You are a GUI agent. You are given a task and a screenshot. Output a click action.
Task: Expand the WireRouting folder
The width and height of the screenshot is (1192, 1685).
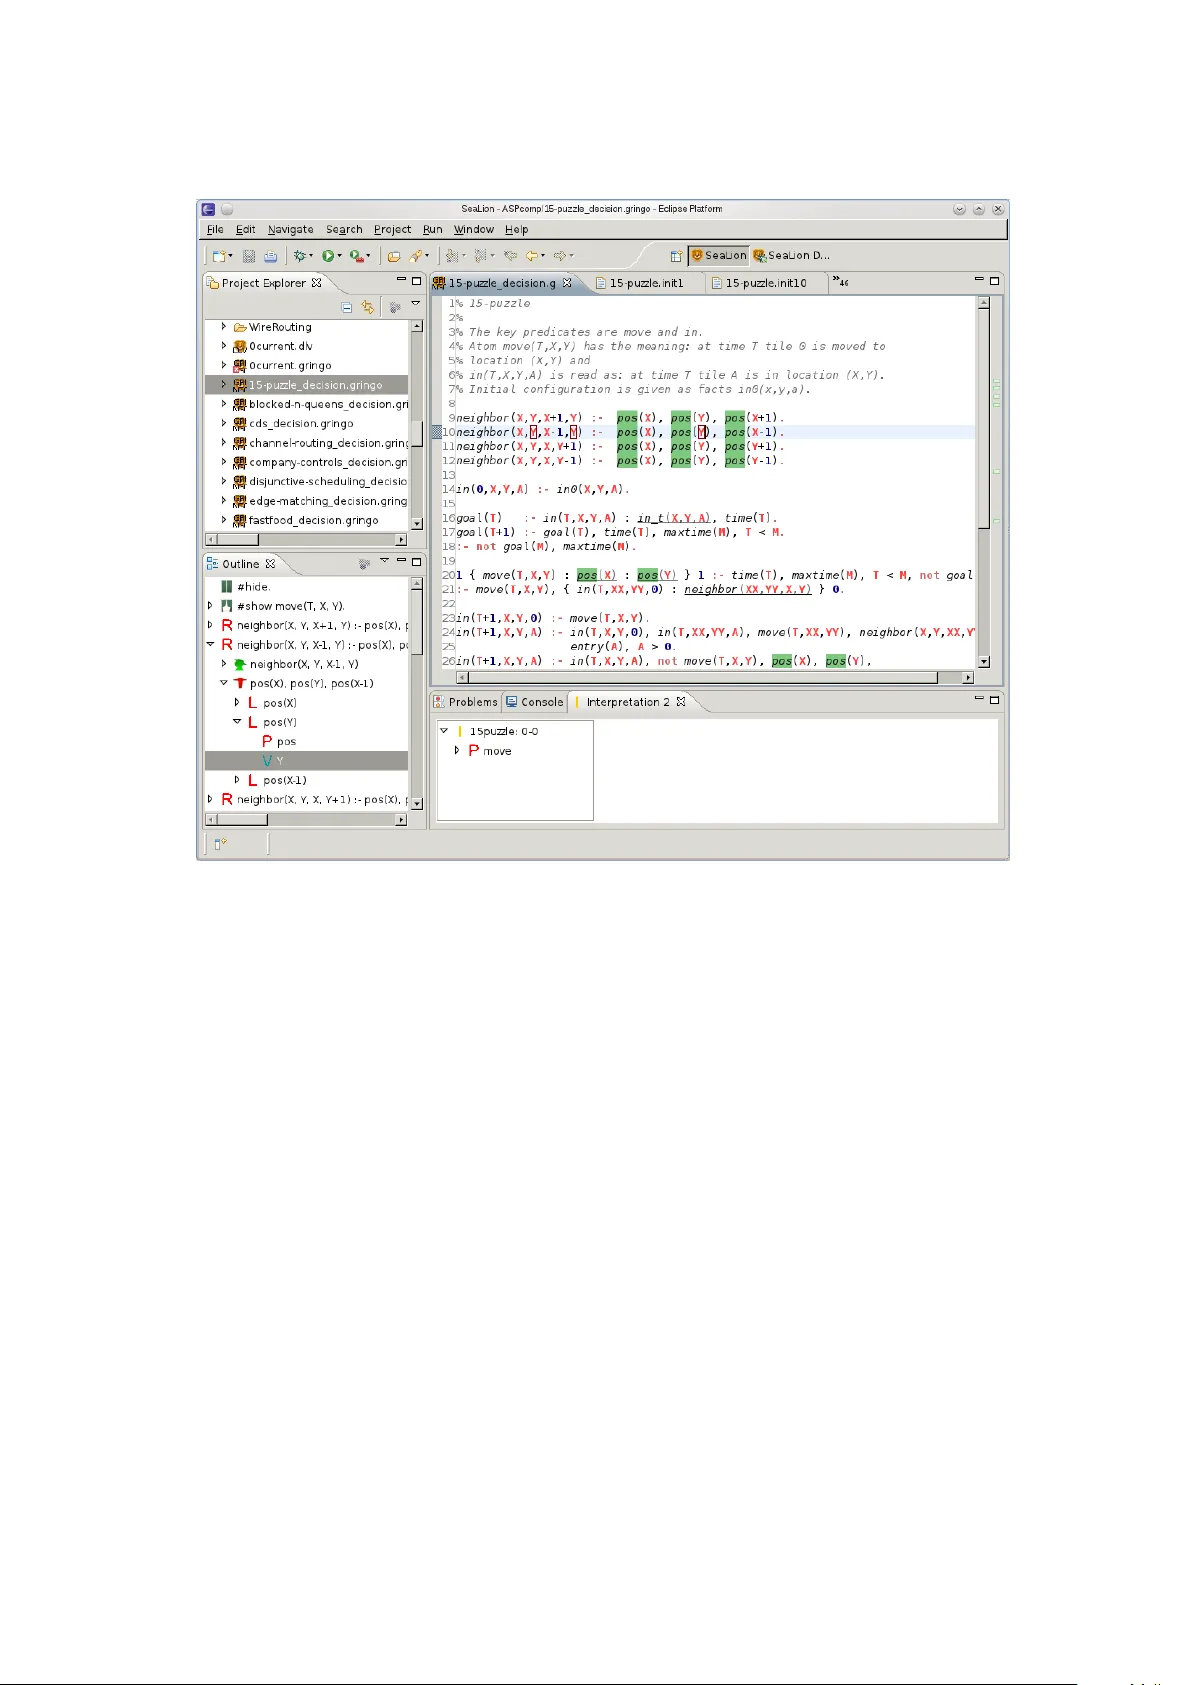(224, 327)
